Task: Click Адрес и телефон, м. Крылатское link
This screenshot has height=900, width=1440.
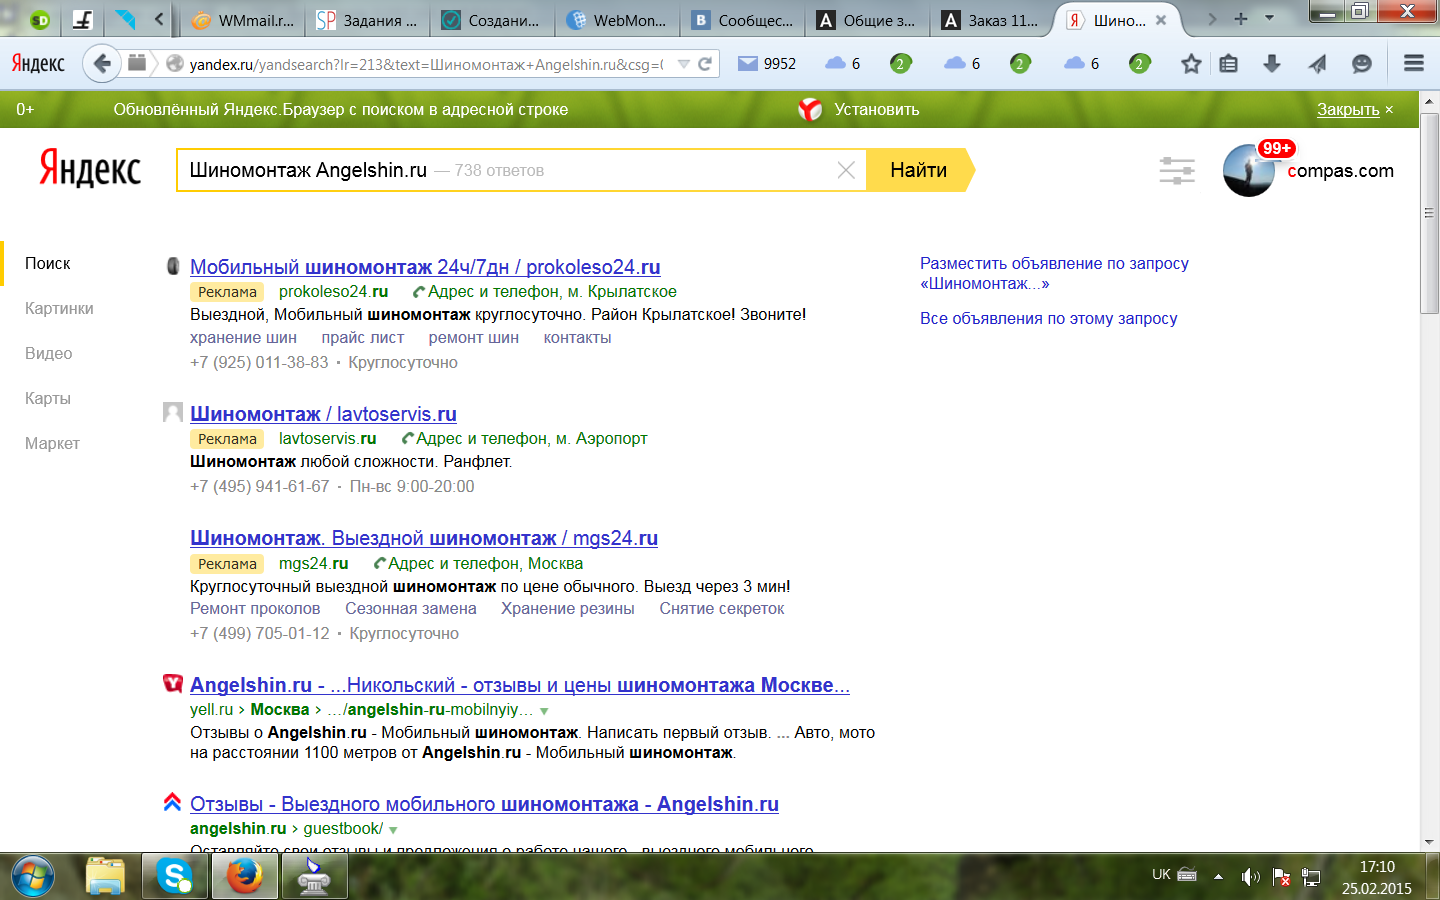Action: click(x=552, y=292)
